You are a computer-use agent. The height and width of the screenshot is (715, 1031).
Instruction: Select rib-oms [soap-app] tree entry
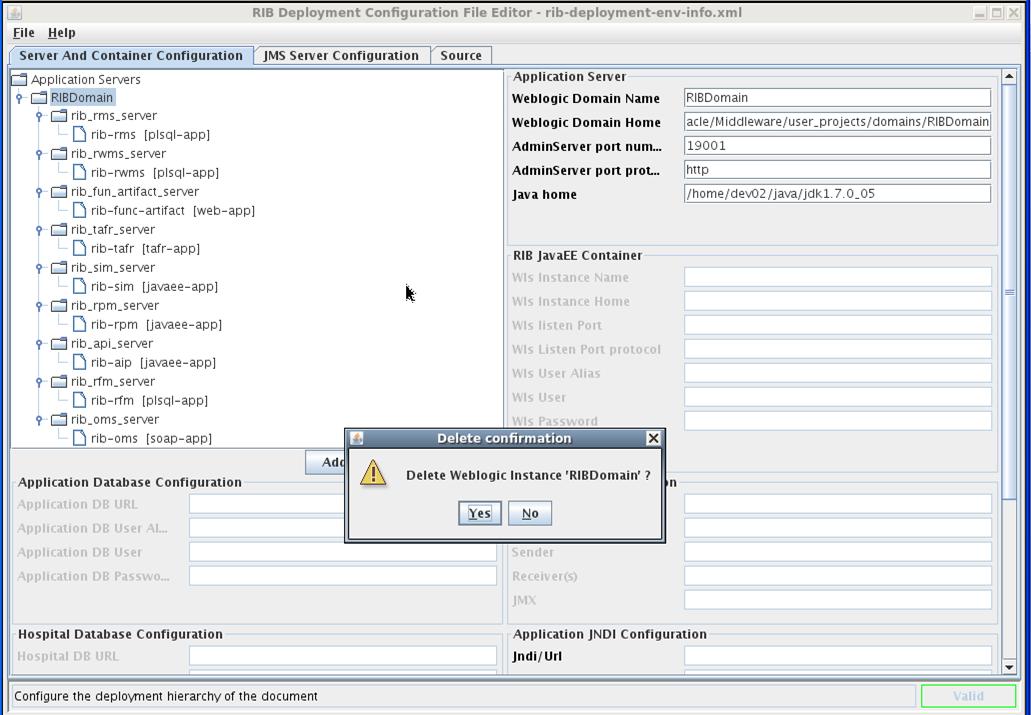click(x=151, y=438)
